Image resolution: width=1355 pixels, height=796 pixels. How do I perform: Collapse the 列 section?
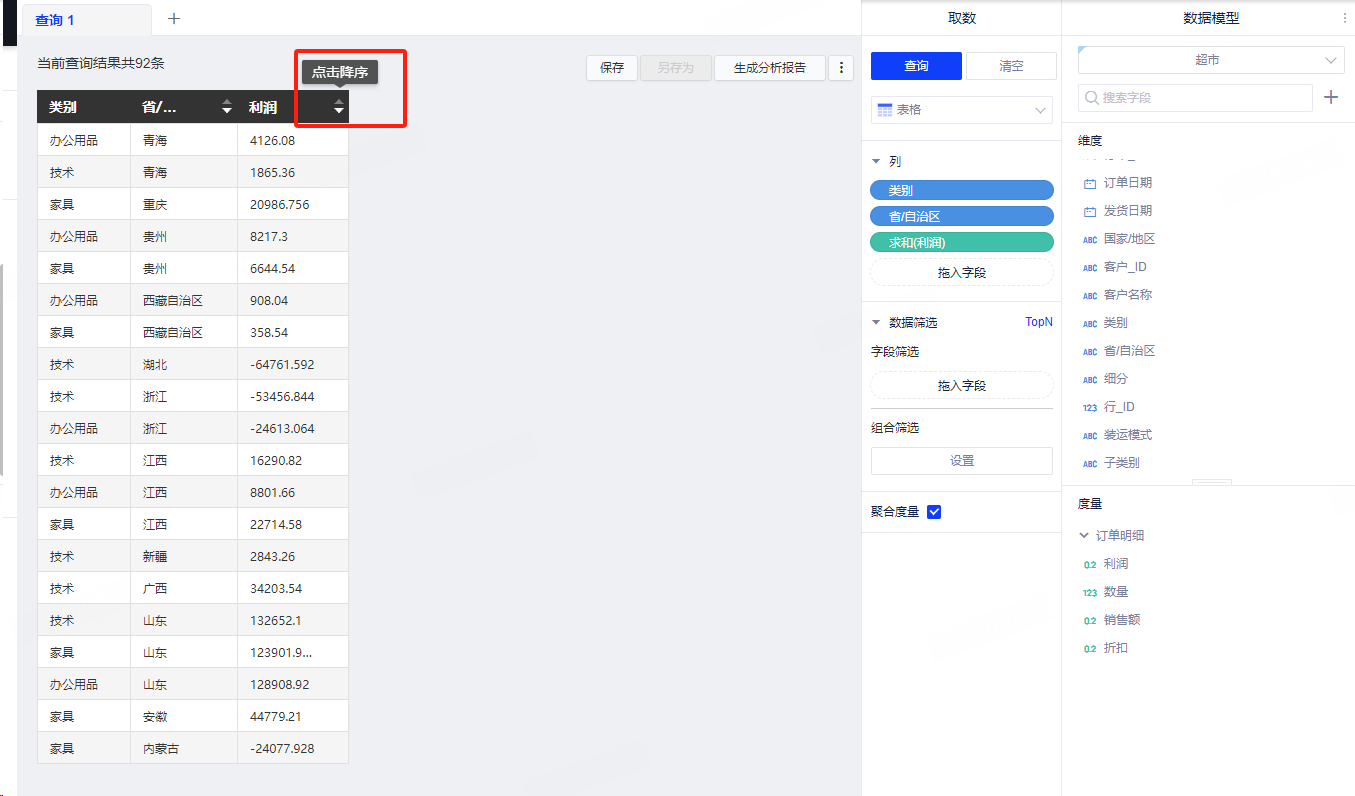click(x=877, y=161)
